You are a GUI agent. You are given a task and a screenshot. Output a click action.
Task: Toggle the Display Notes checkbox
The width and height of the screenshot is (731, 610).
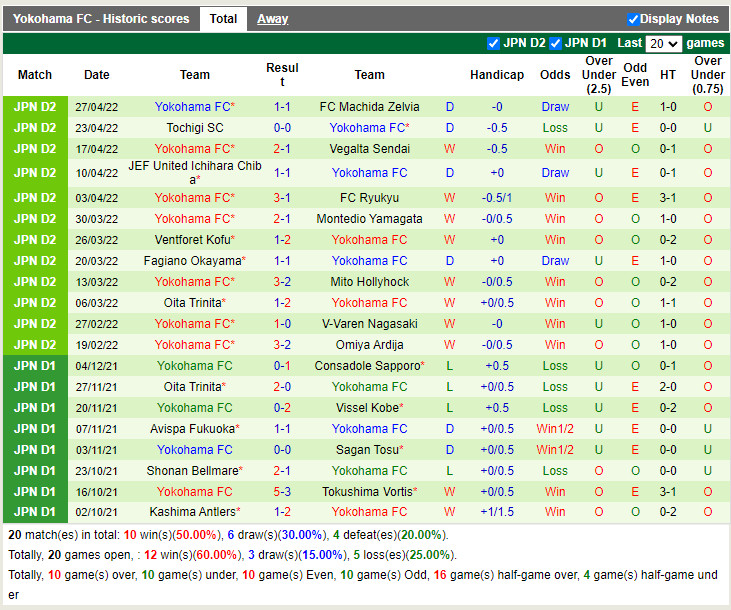click(x=633, y=19)
